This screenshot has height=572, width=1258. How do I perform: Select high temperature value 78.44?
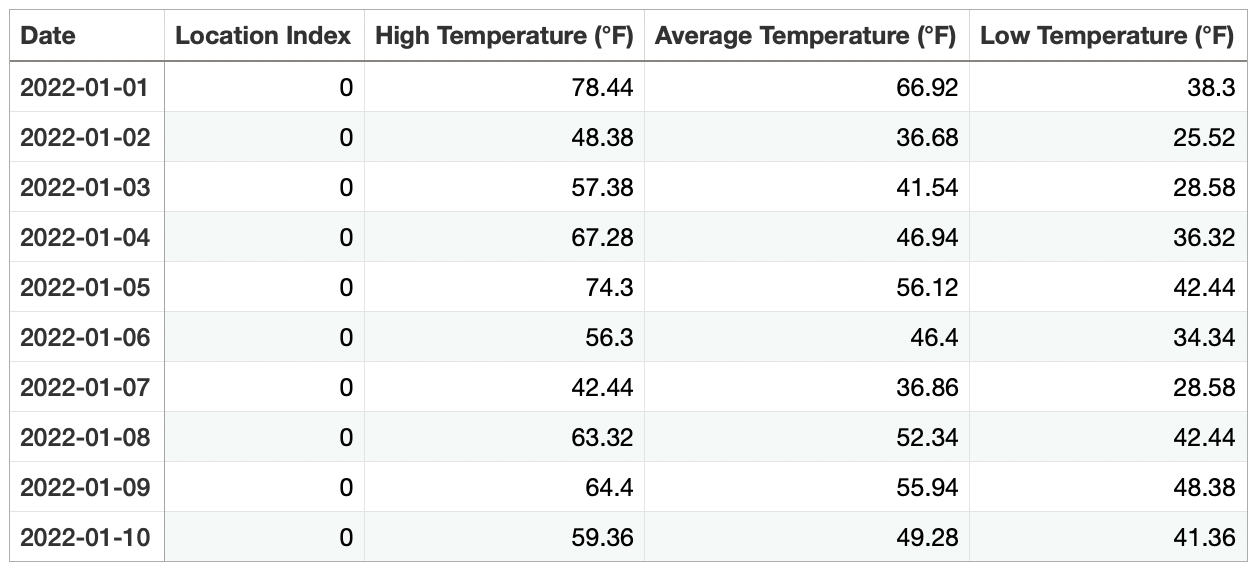tap(601, 88)
